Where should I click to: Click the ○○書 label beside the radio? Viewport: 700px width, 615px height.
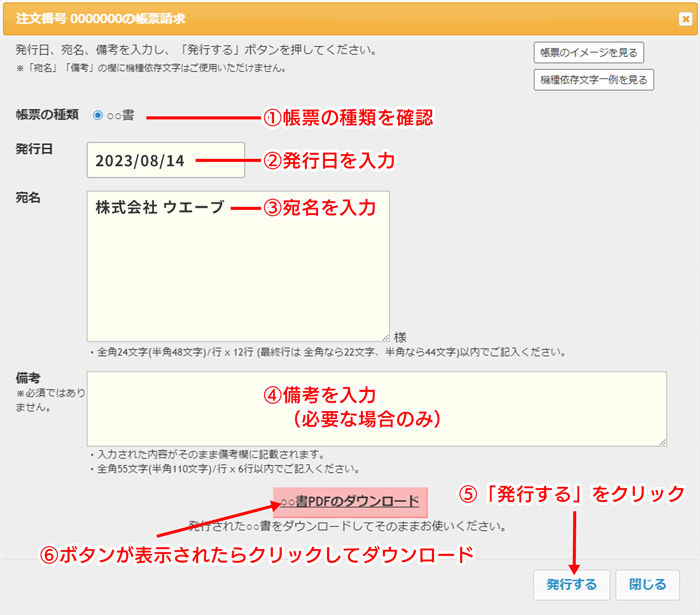tap(121, 115)
